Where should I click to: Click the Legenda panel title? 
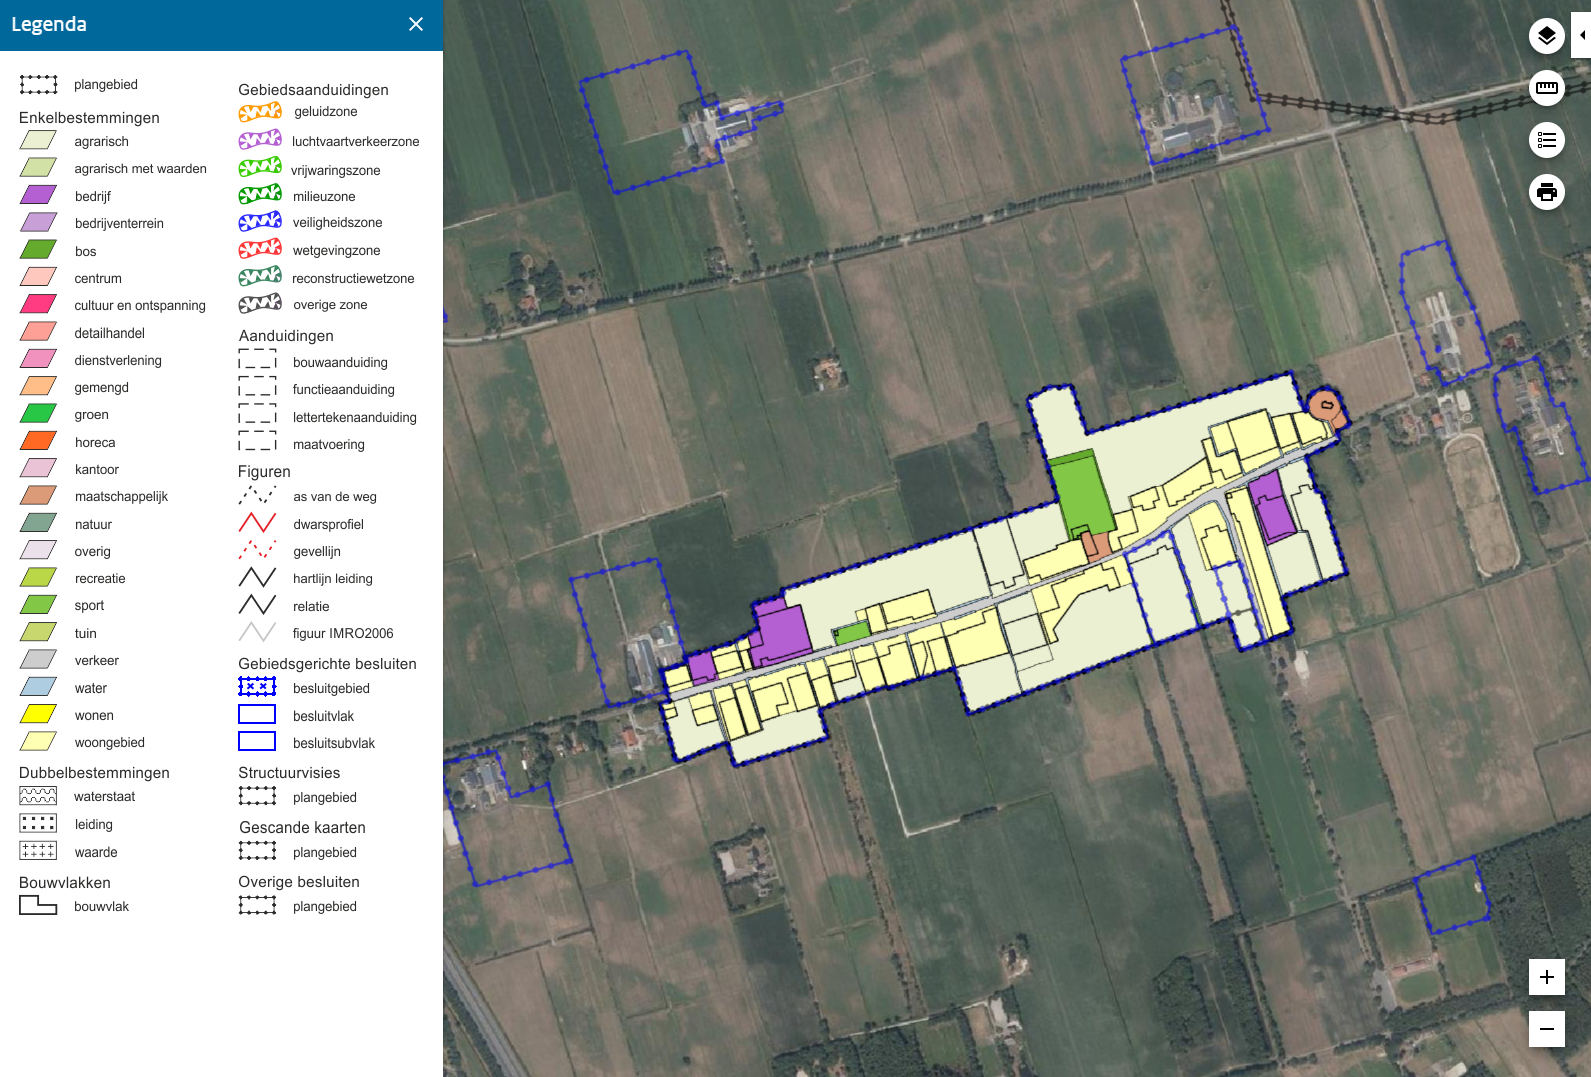(49, 24)
